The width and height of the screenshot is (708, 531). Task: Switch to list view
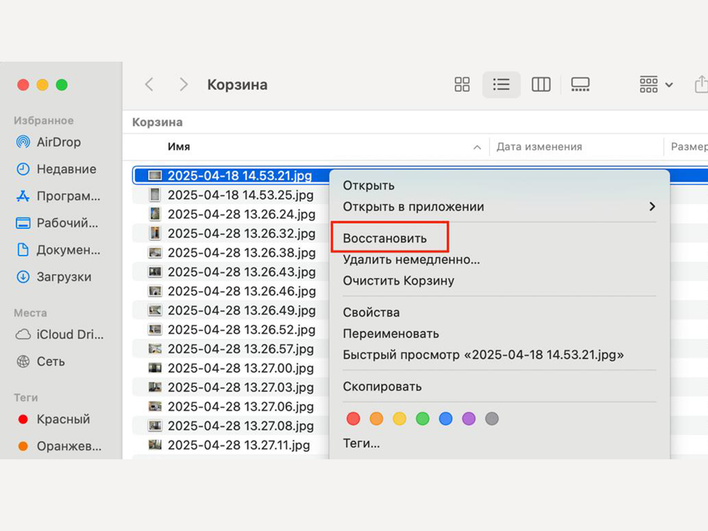click(x=501, y=84)
